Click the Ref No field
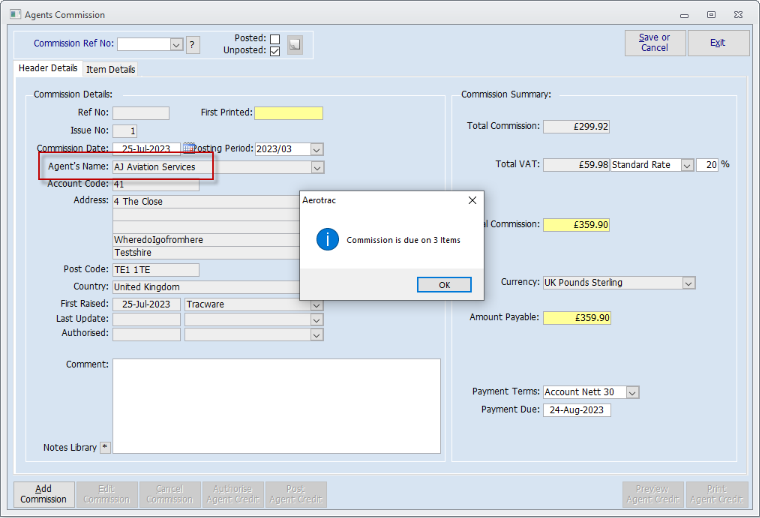 pyautogui.click(x=141, y=113)
